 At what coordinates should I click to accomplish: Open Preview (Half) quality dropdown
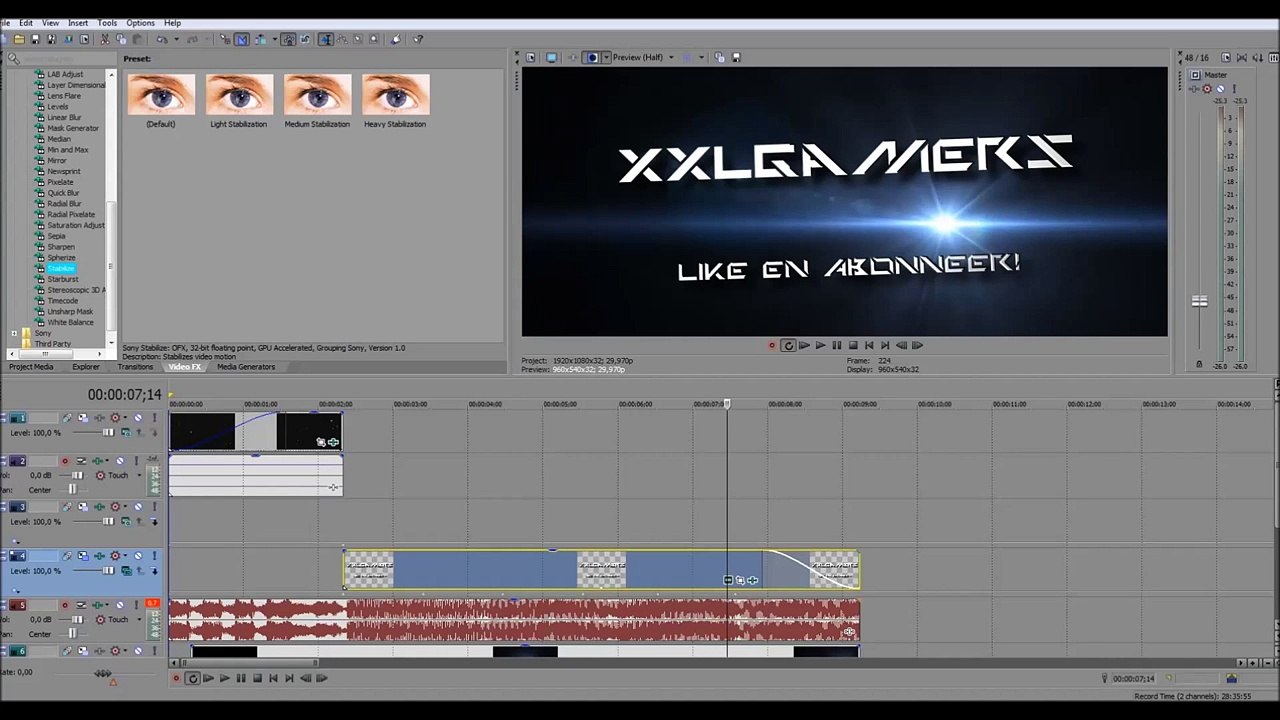[671, 58]
